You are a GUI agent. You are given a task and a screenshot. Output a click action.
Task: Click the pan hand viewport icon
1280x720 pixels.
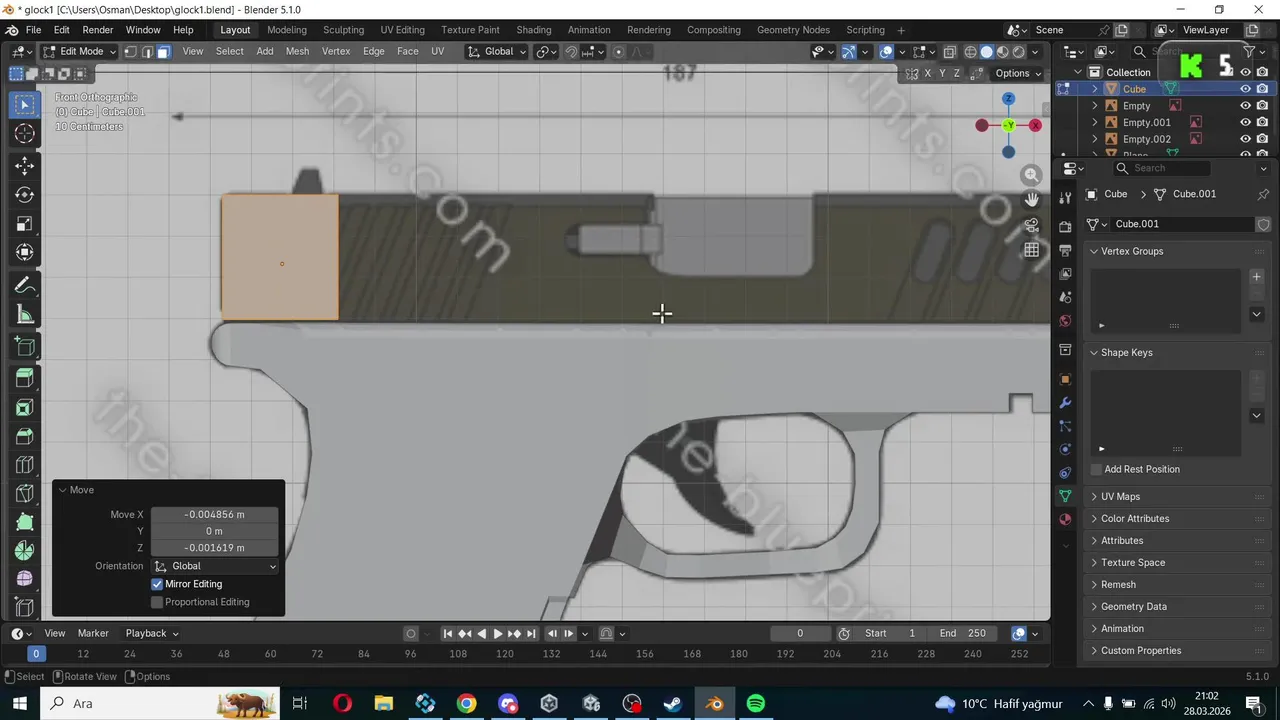tap(1031, 200)
